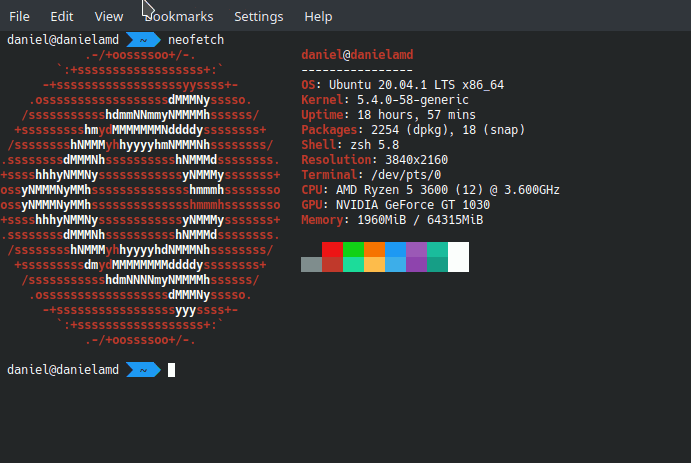Click the blue tilde prompt segment beside neofetch command

(143, 40)
